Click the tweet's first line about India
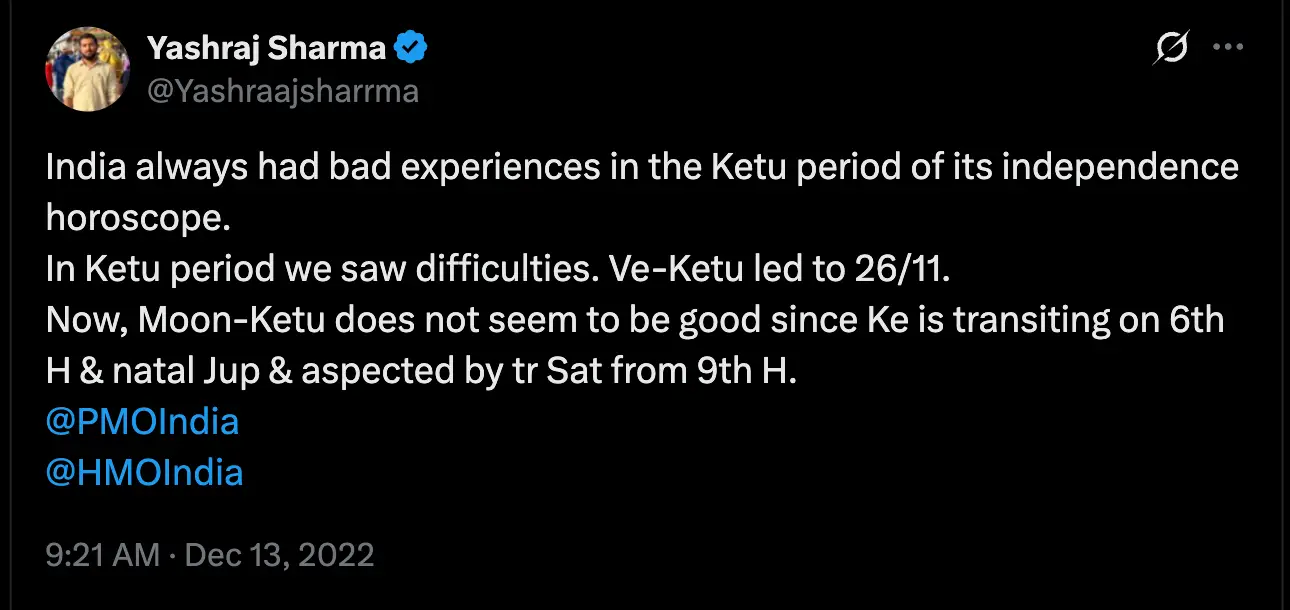The width and height of the screenshot is (1290, 610). 640,167
